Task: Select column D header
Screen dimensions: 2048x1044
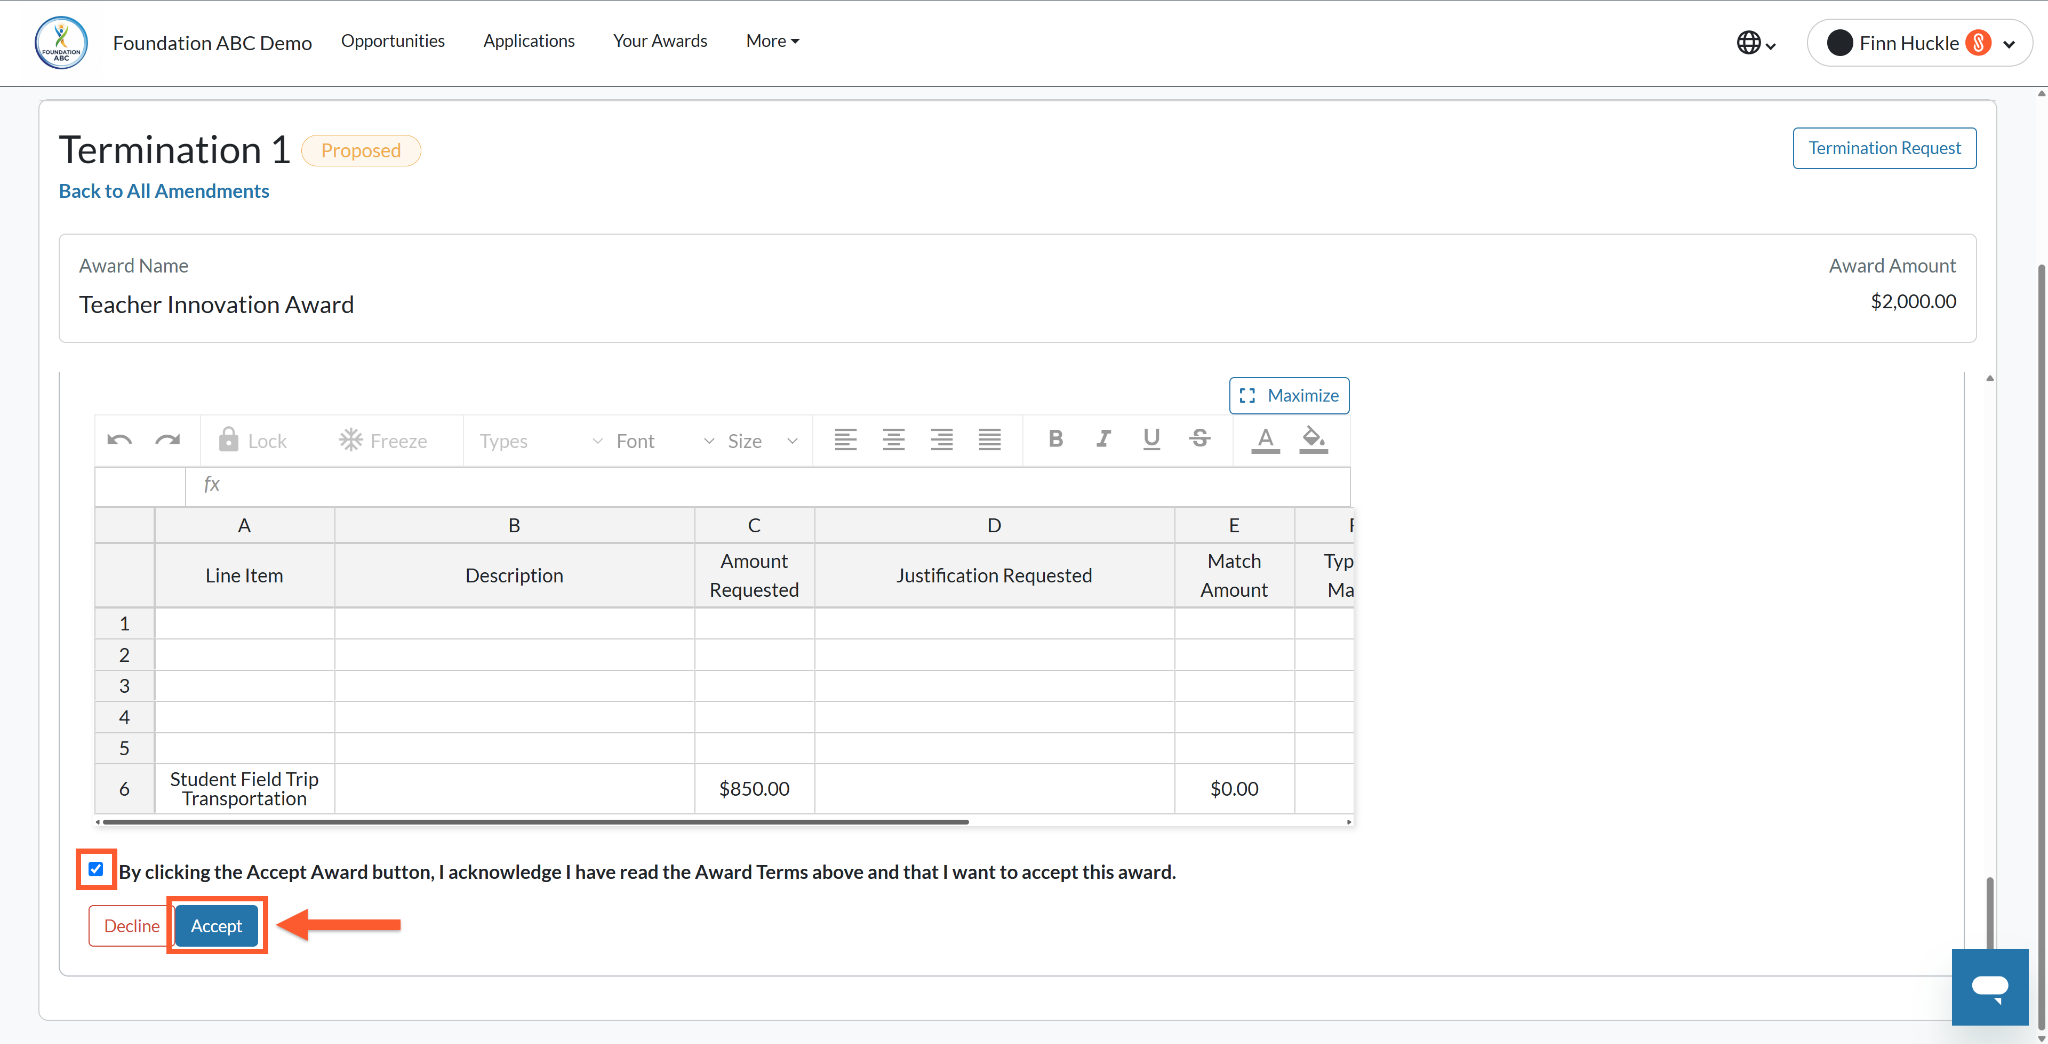Action: (994, 525)
